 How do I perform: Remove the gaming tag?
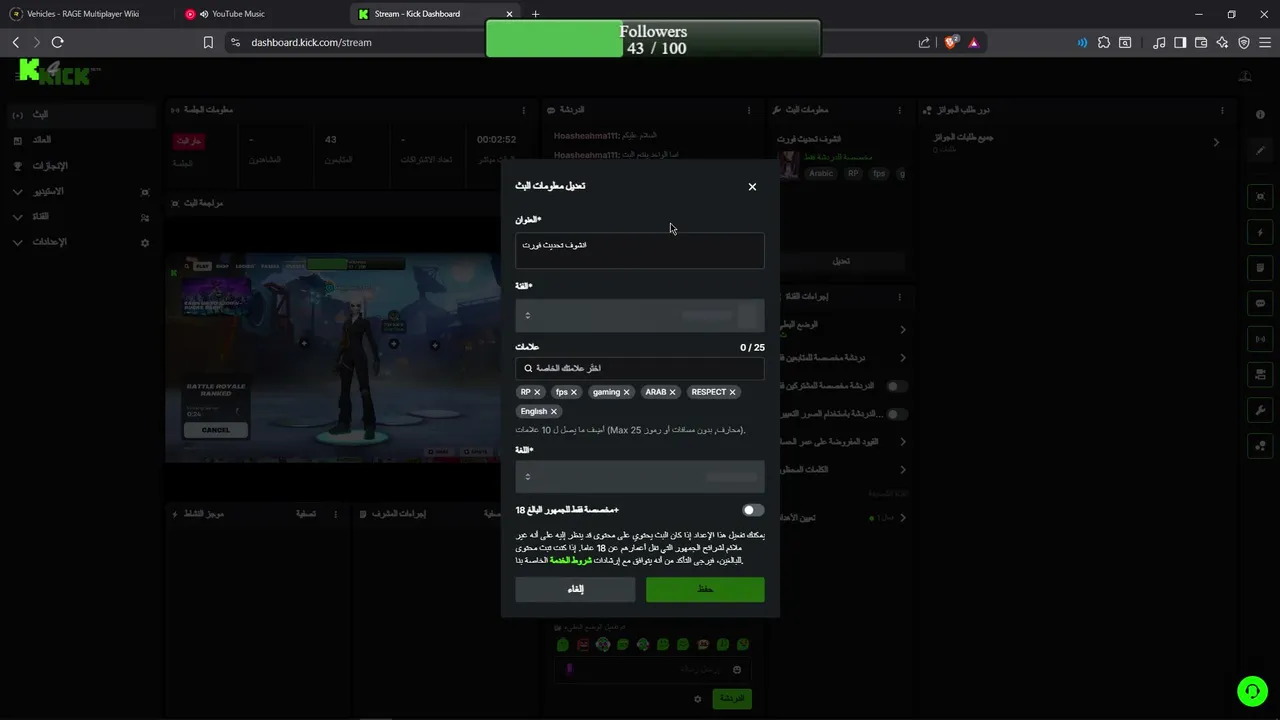point(626,392)
